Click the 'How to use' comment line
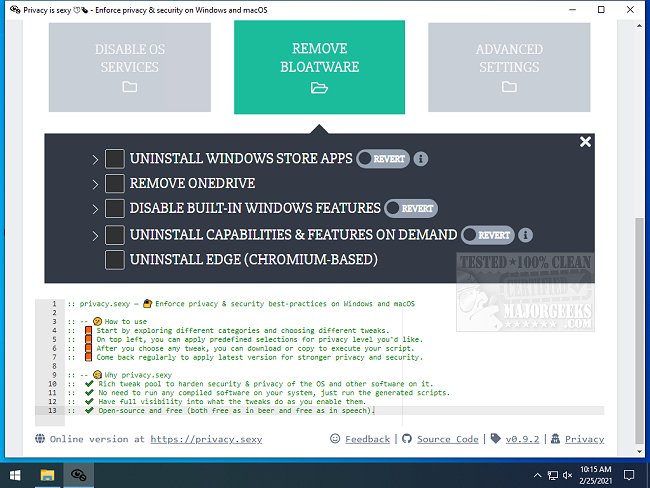 tap(108, 321)
